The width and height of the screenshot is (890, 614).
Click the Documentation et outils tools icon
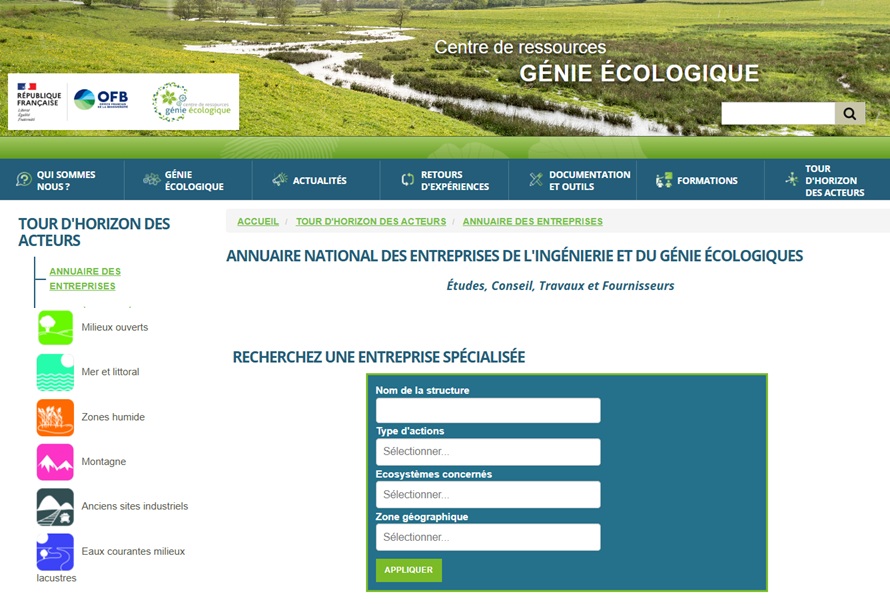click(x=536, y=180)
